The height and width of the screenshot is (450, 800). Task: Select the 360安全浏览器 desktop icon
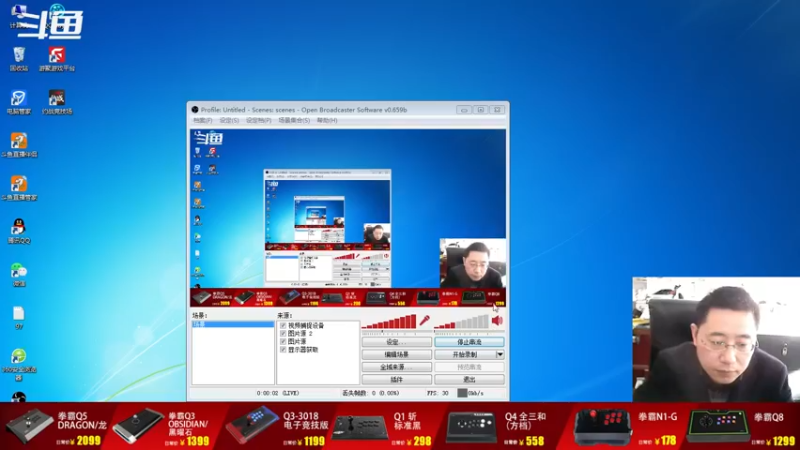[19, 364]
